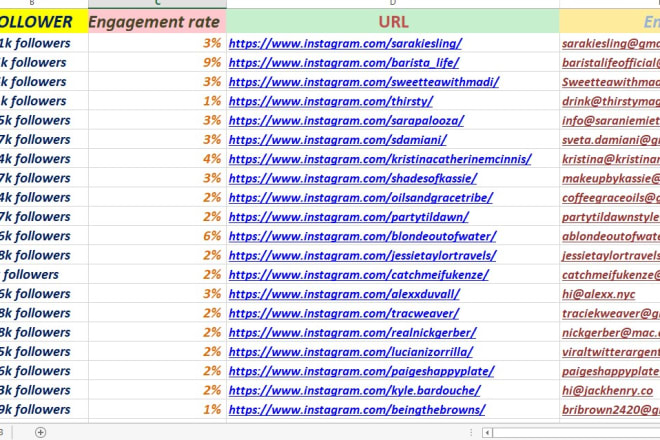Click the catchmeifukenze email cell
Viewport: 660px width, 440px height.
click(x=611, y=275)
